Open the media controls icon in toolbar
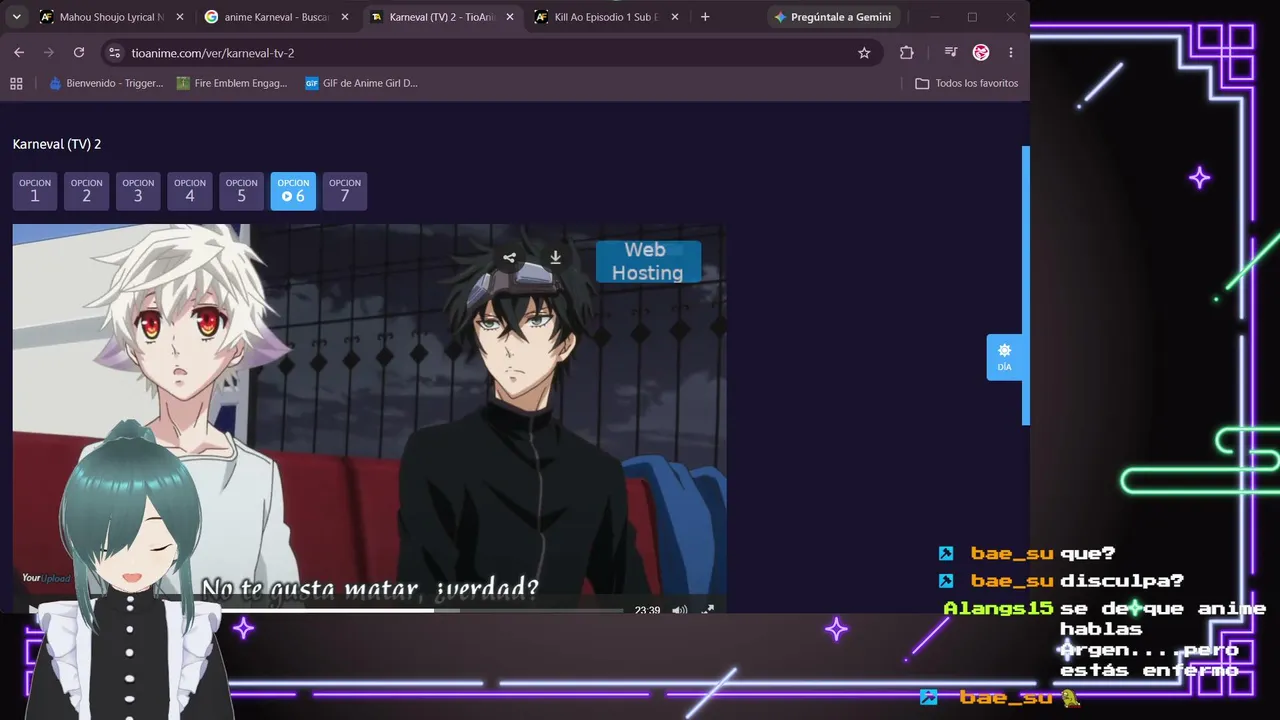Image resolution: width=1280 pixels, height=720 pixels. click(x=951, y=53)
